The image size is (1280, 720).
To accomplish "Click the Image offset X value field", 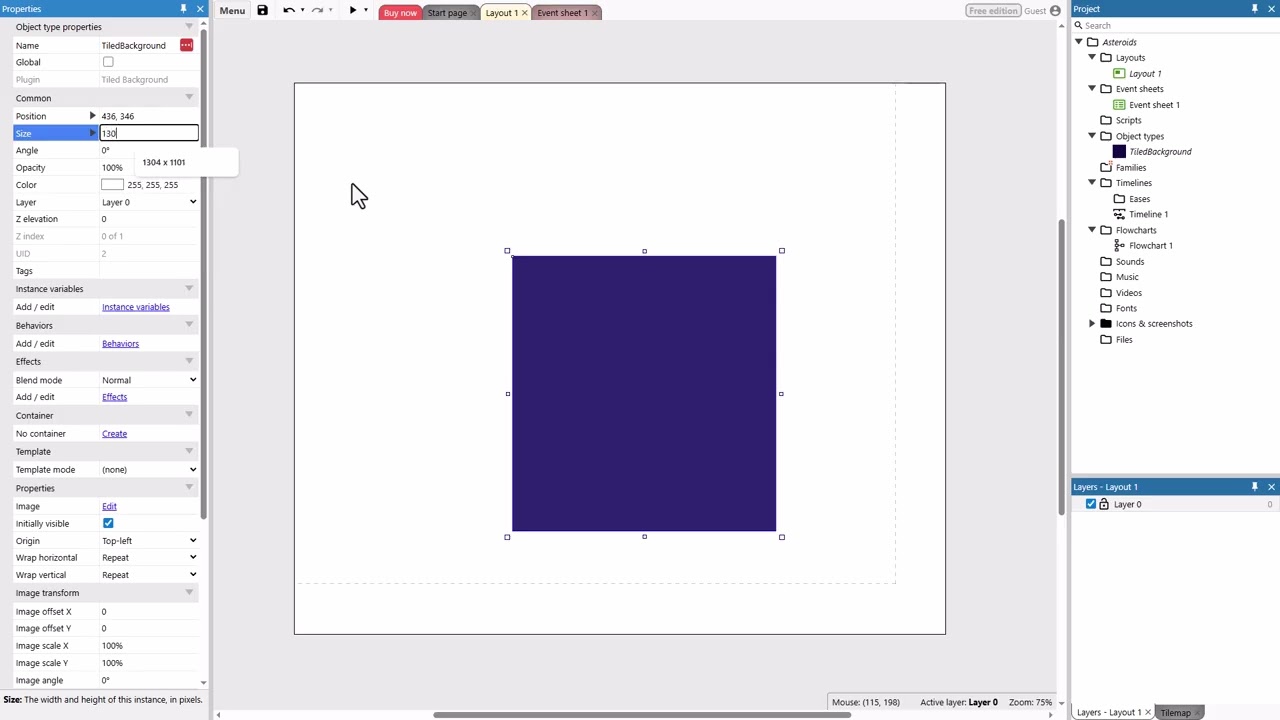I will point(148,612).
